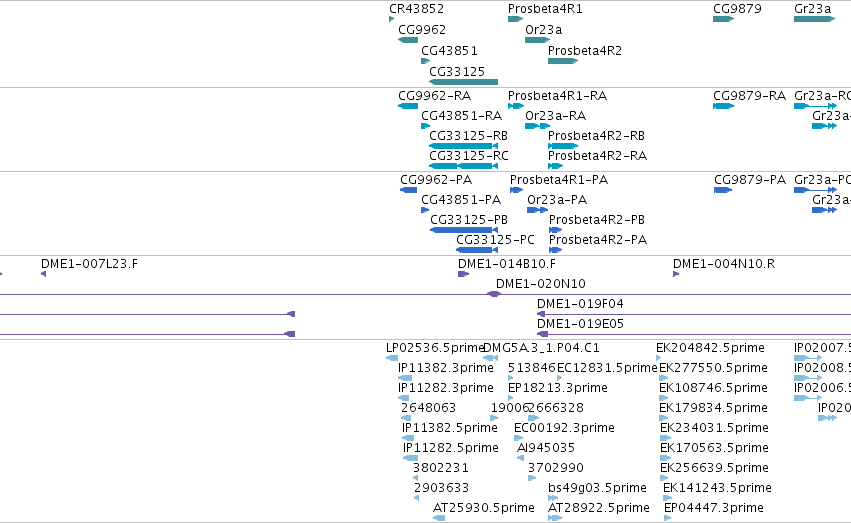
Task: Select the CR43852 gene glyph
Action: click(x=391, y=20)
